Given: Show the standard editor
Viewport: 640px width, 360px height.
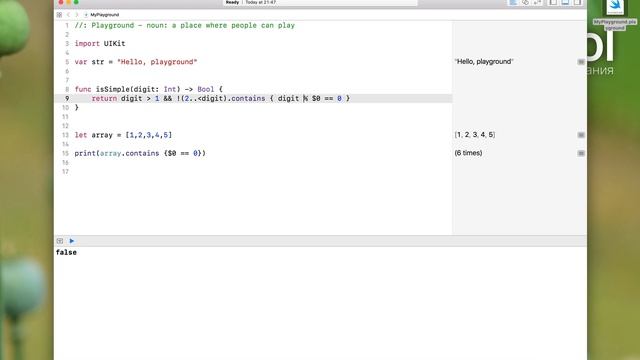Looking at the screenshot, I should click(x=513, y=2).
